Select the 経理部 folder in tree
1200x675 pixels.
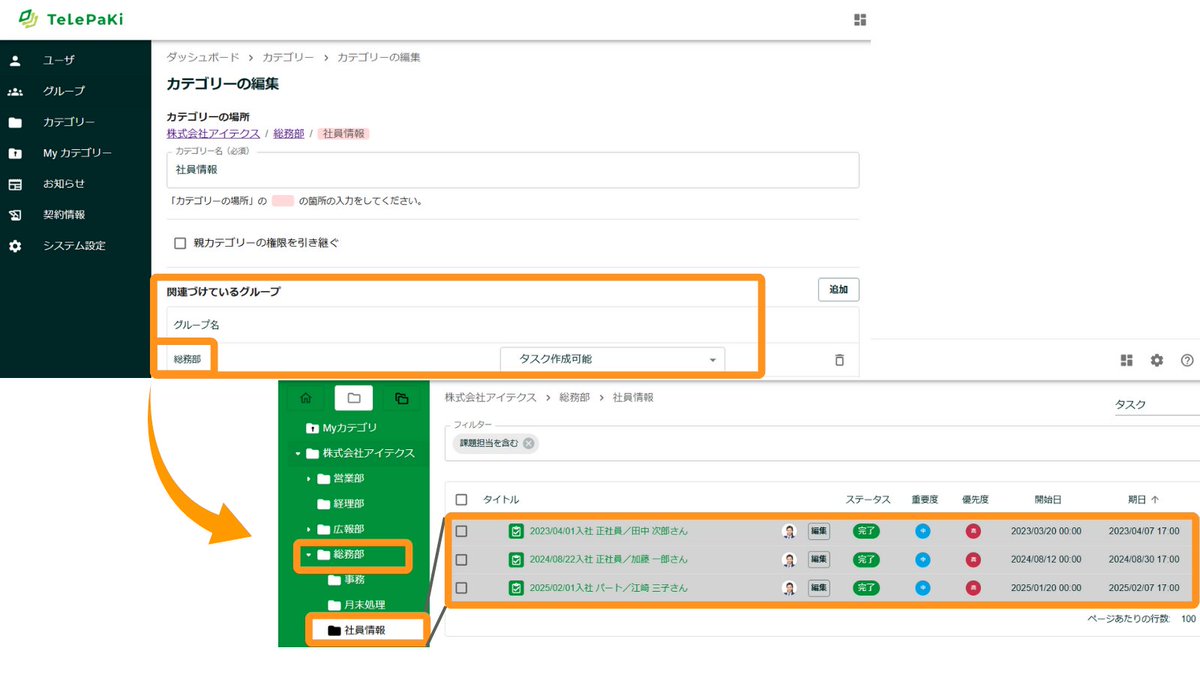(x=340, y=504)
